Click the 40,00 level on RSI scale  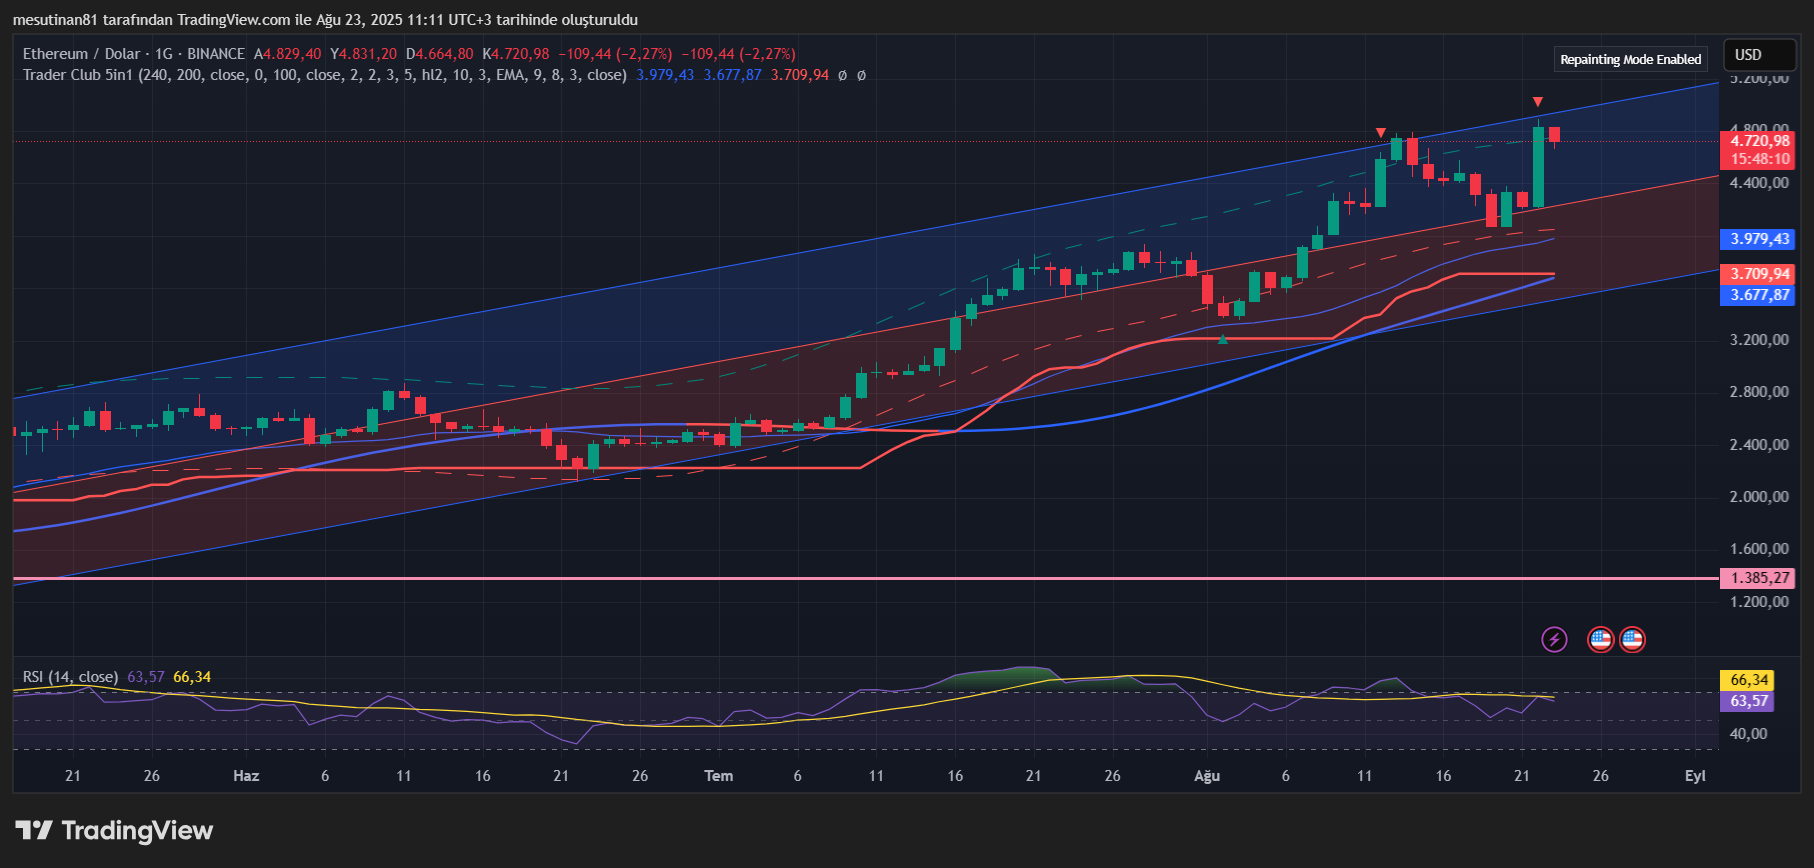[x=1749, y=734]
